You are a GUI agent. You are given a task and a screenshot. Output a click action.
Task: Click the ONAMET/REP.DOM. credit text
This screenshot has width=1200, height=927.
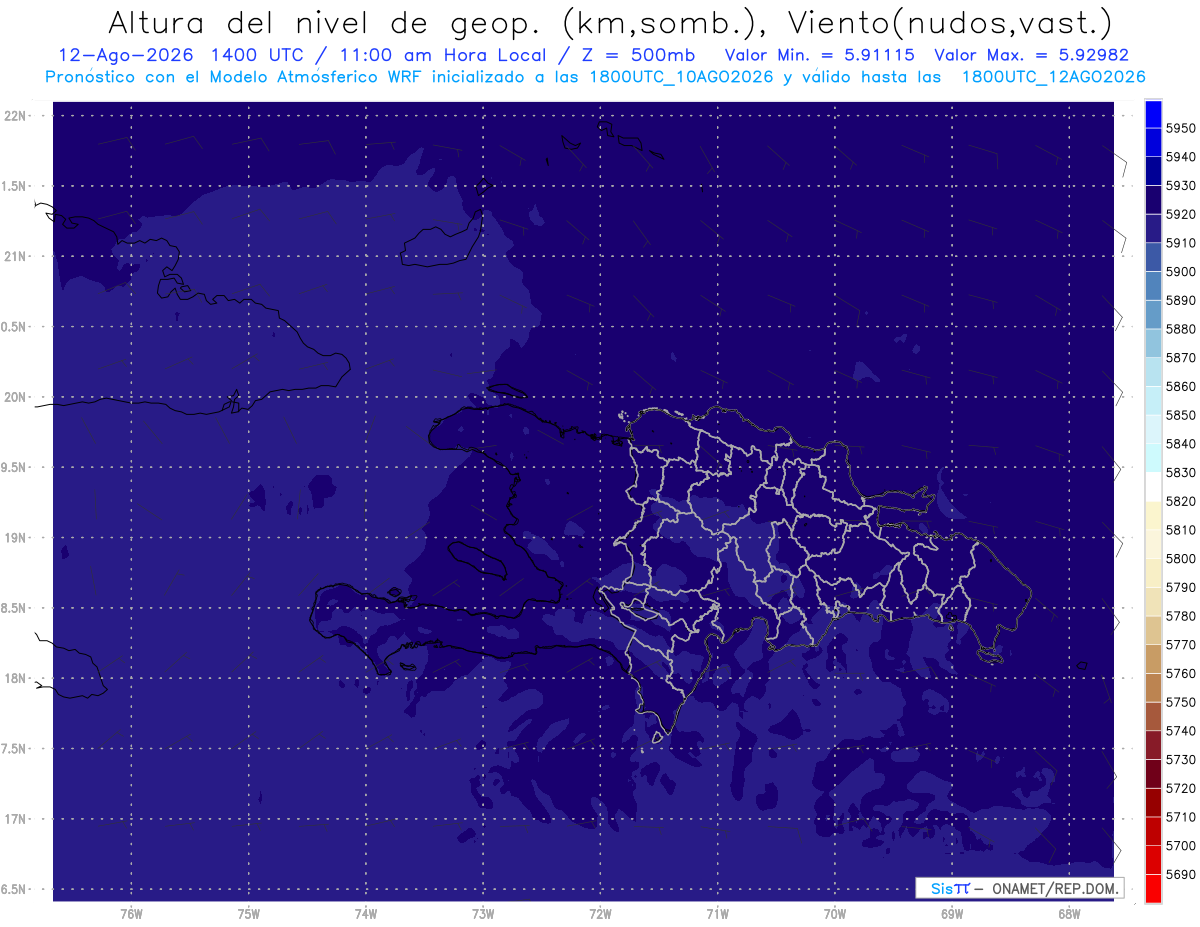[1054, 888]
